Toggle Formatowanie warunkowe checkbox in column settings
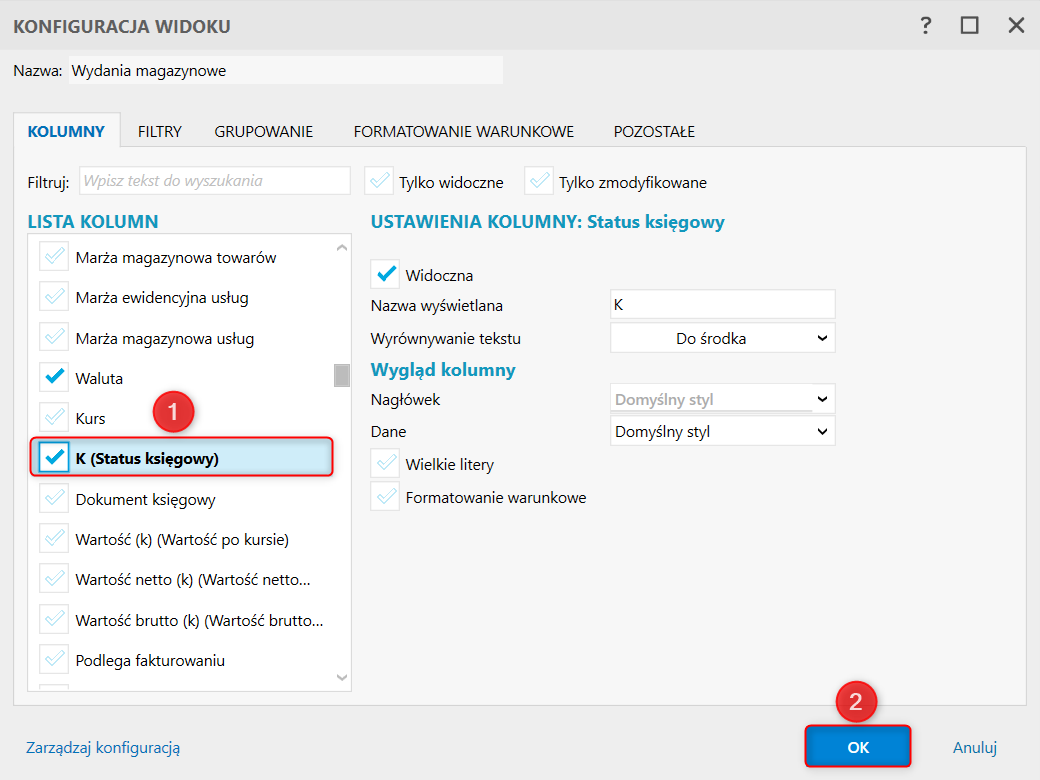 pyautogui.click(x=385, y=497)
